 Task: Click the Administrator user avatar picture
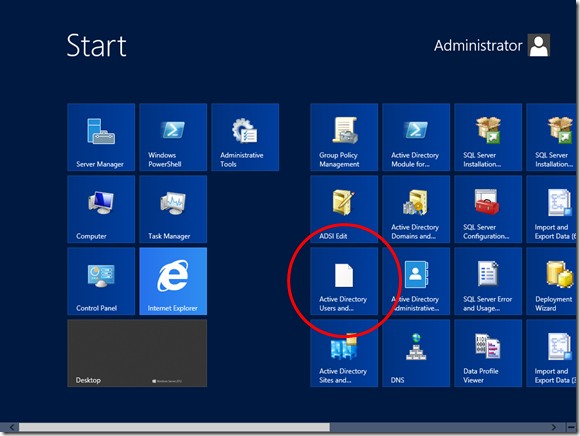point(539,45)
